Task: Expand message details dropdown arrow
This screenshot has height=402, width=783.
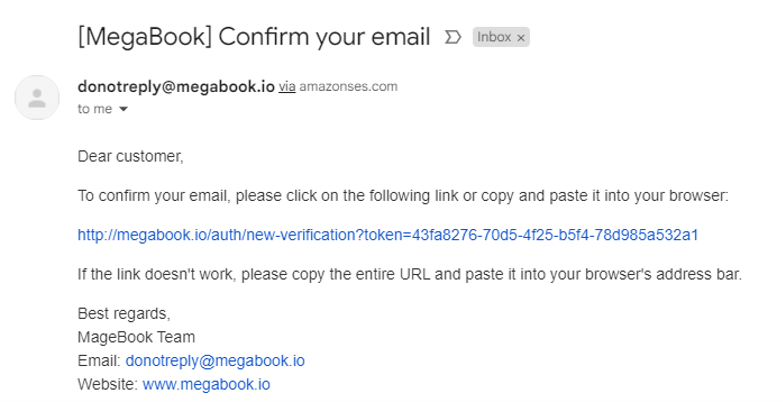Action: tap(123, 109)
